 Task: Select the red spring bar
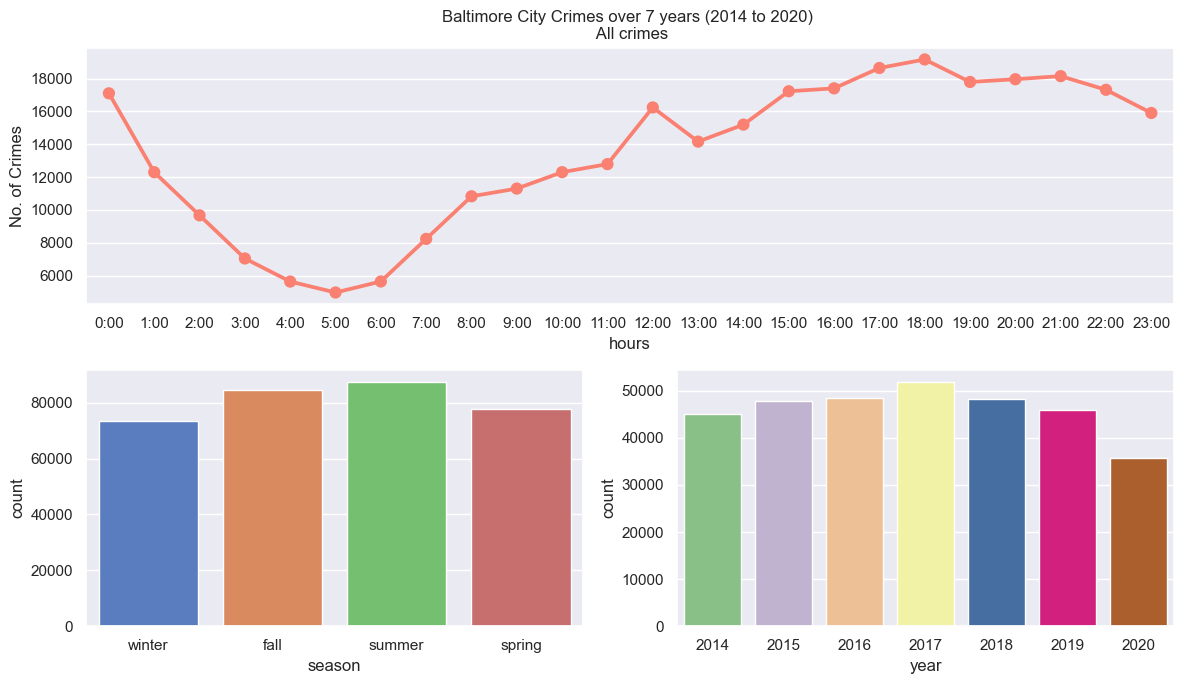[x=521, y=518]
